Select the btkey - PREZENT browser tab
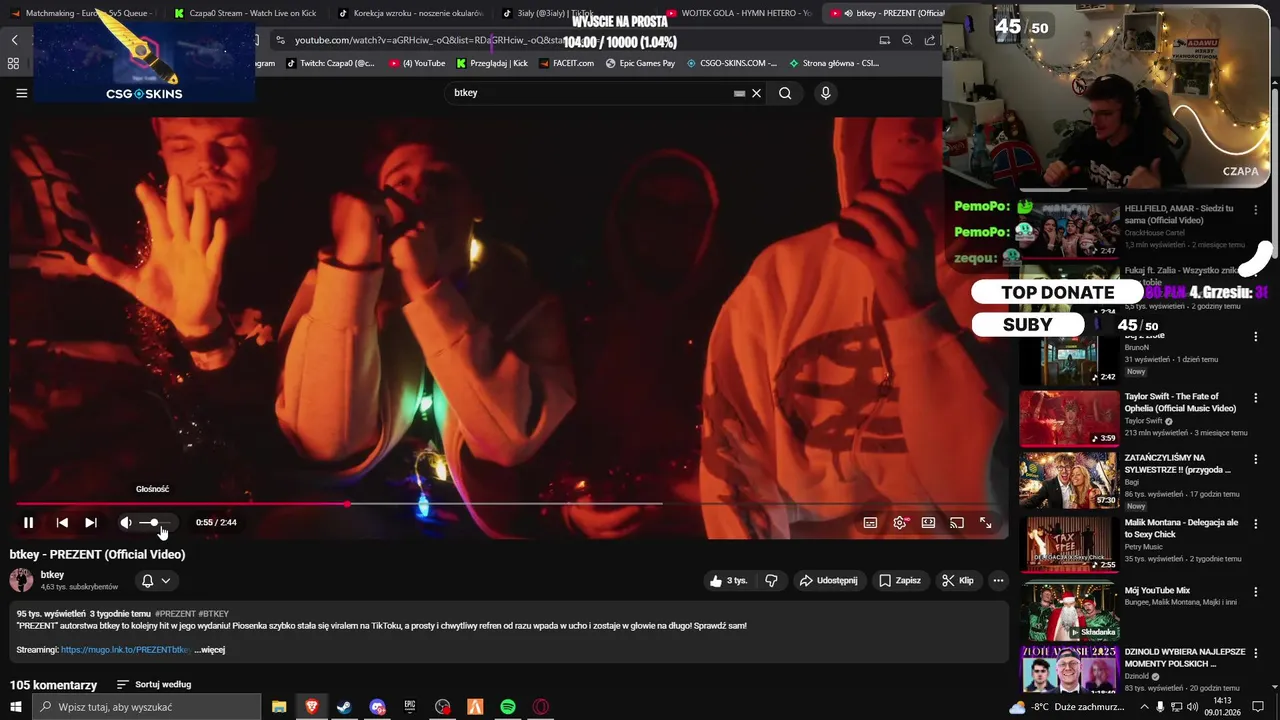 [x=885, y=13]
